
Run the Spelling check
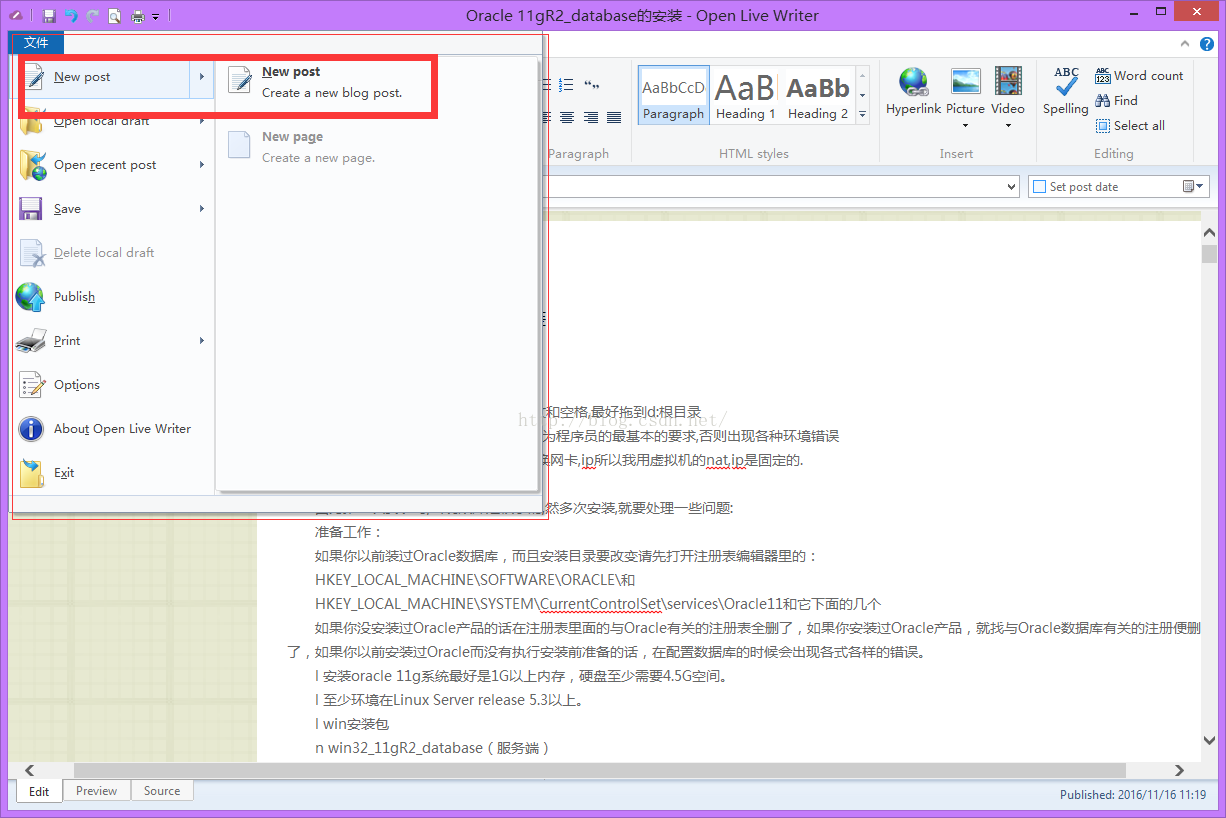tap(1066, 92)
